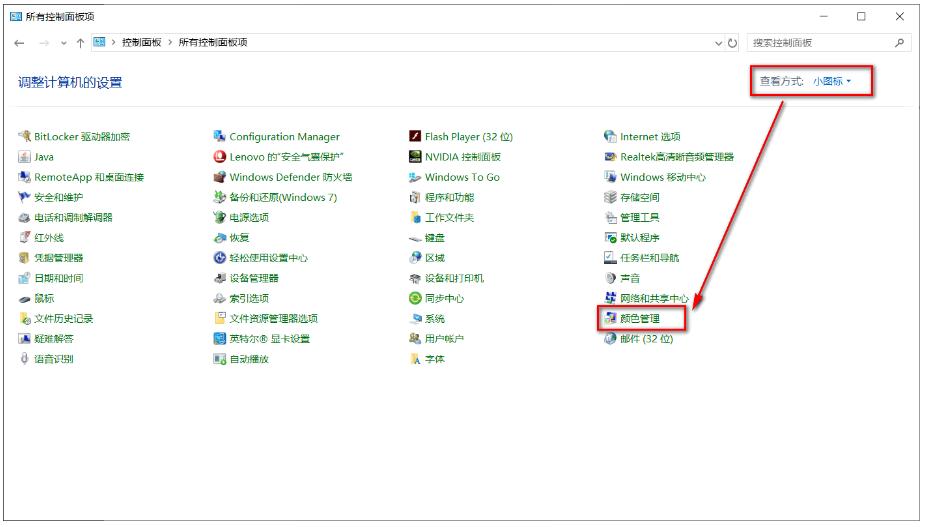Open the recent locations dropdown arrow
Screen dimensions: 925x527
pos(64,43)
